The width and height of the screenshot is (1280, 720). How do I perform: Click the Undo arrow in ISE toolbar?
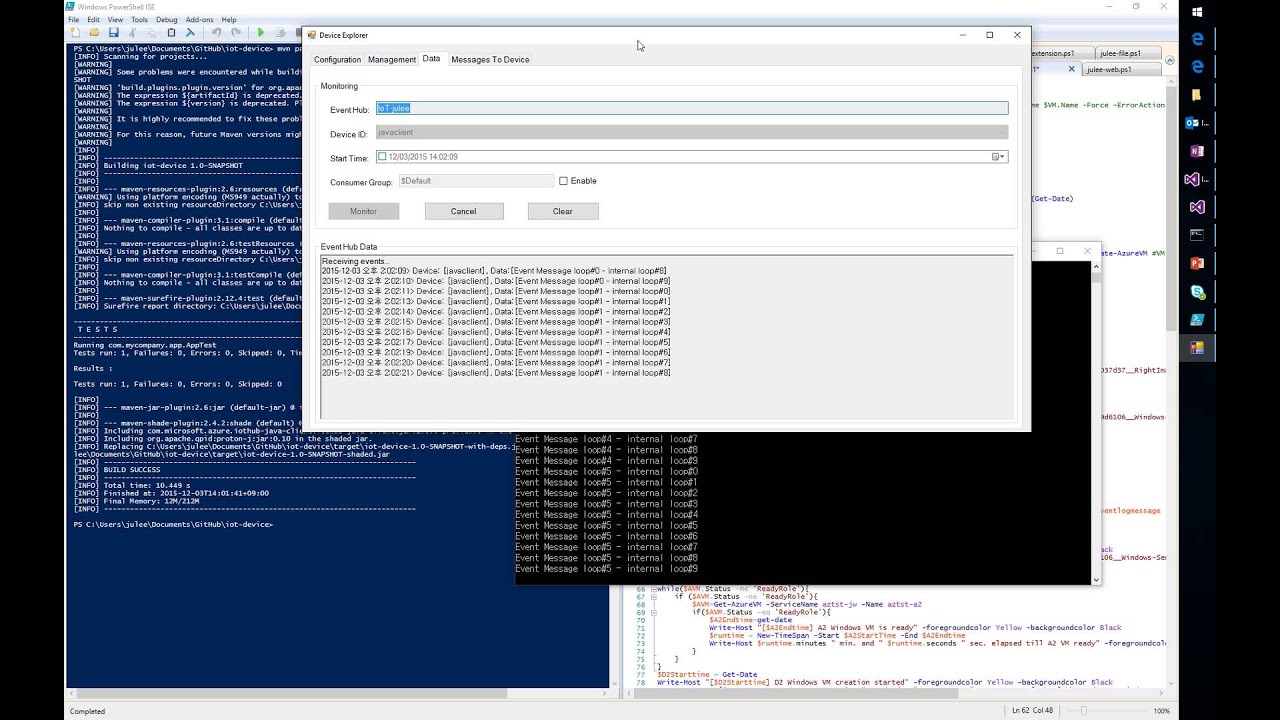215,33
